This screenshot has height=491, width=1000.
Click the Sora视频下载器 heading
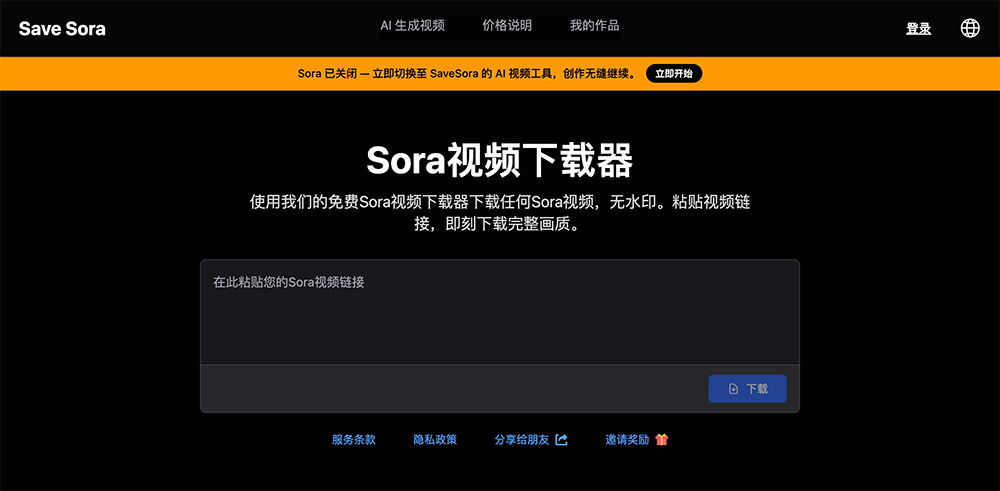499,161
